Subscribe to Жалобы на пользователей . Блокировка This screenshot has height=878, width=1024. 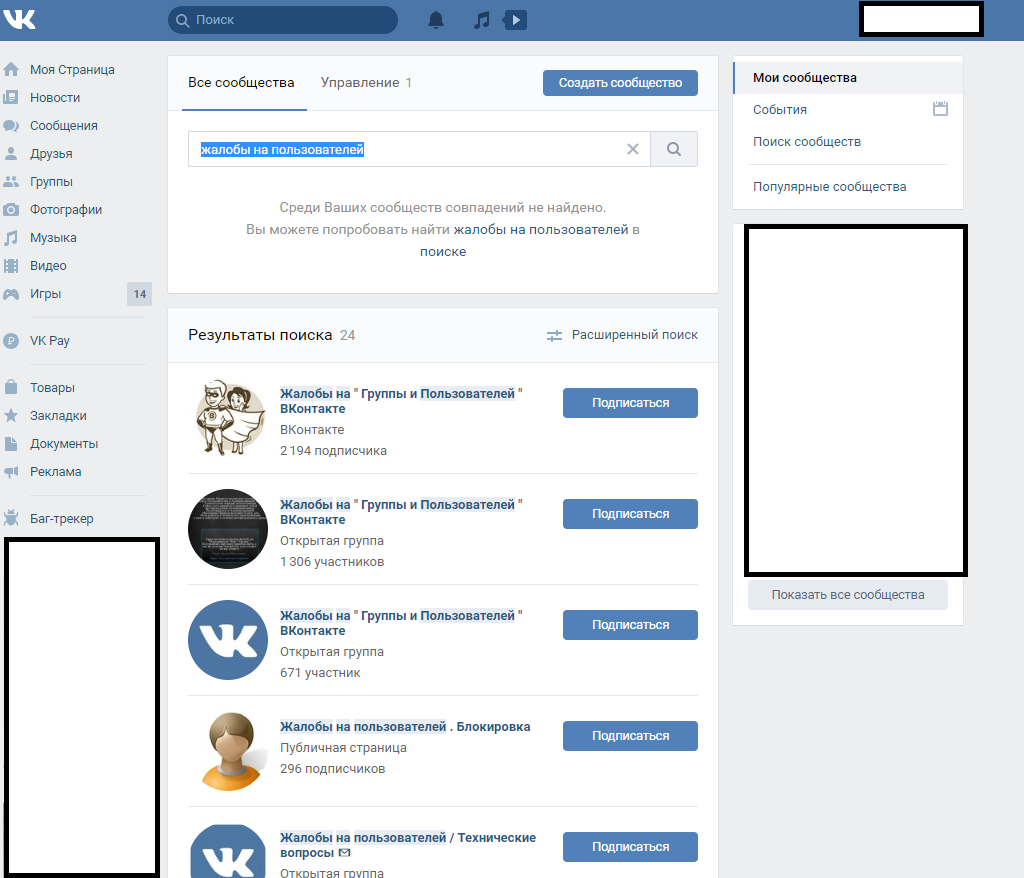(x=630, y=736)
